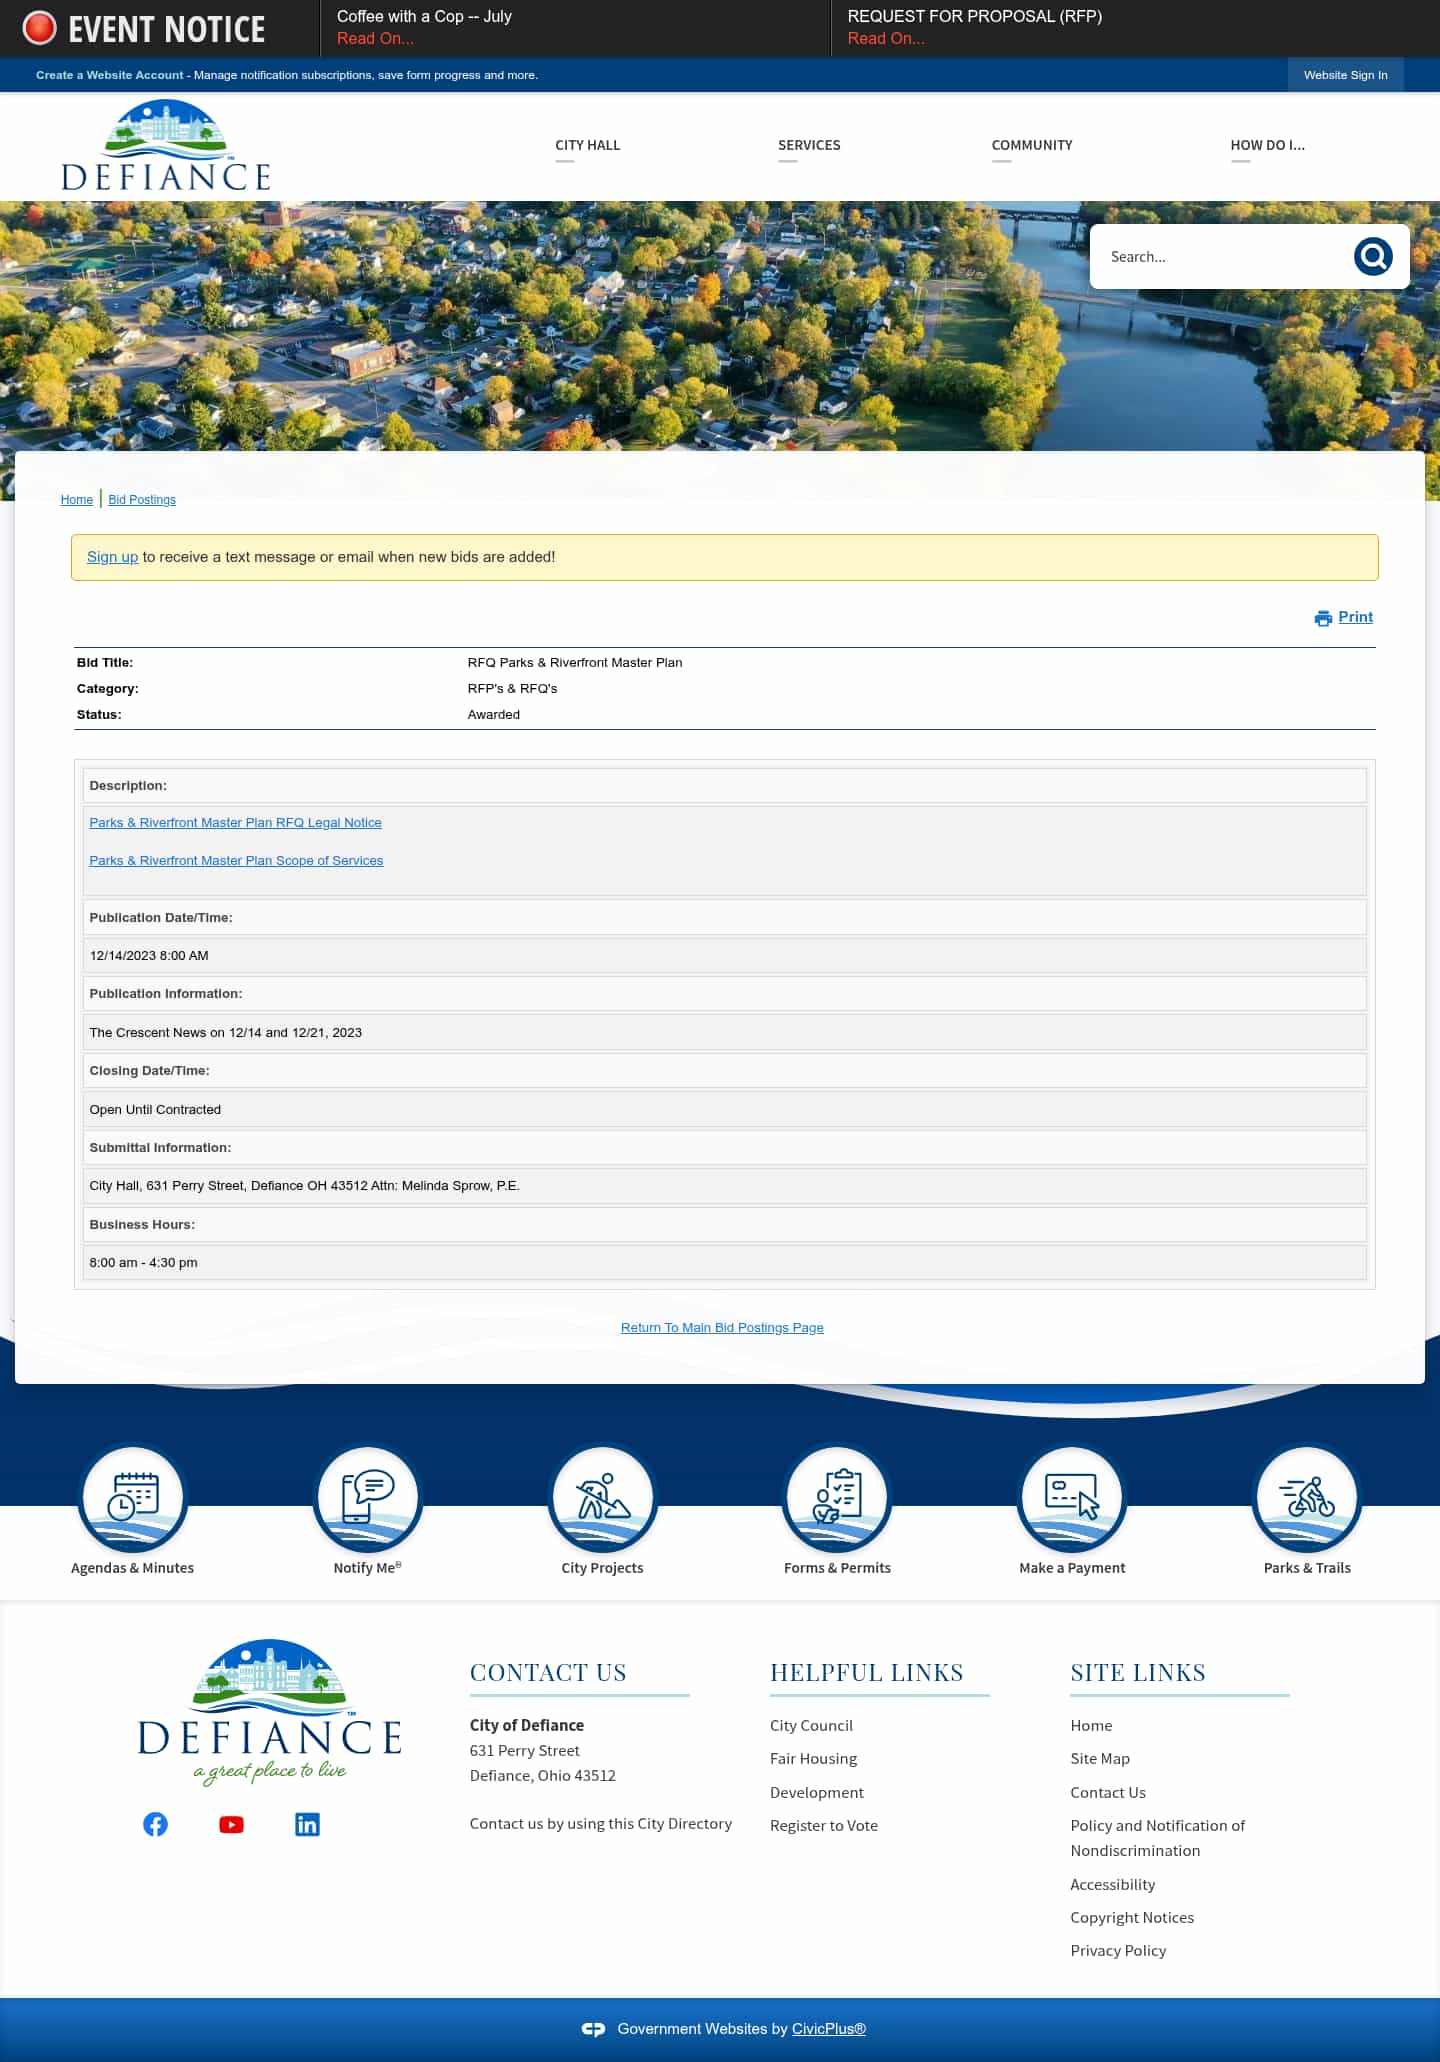Click the City Directory contact link
The image size is (1440, 2062).
pos(600,1824)
